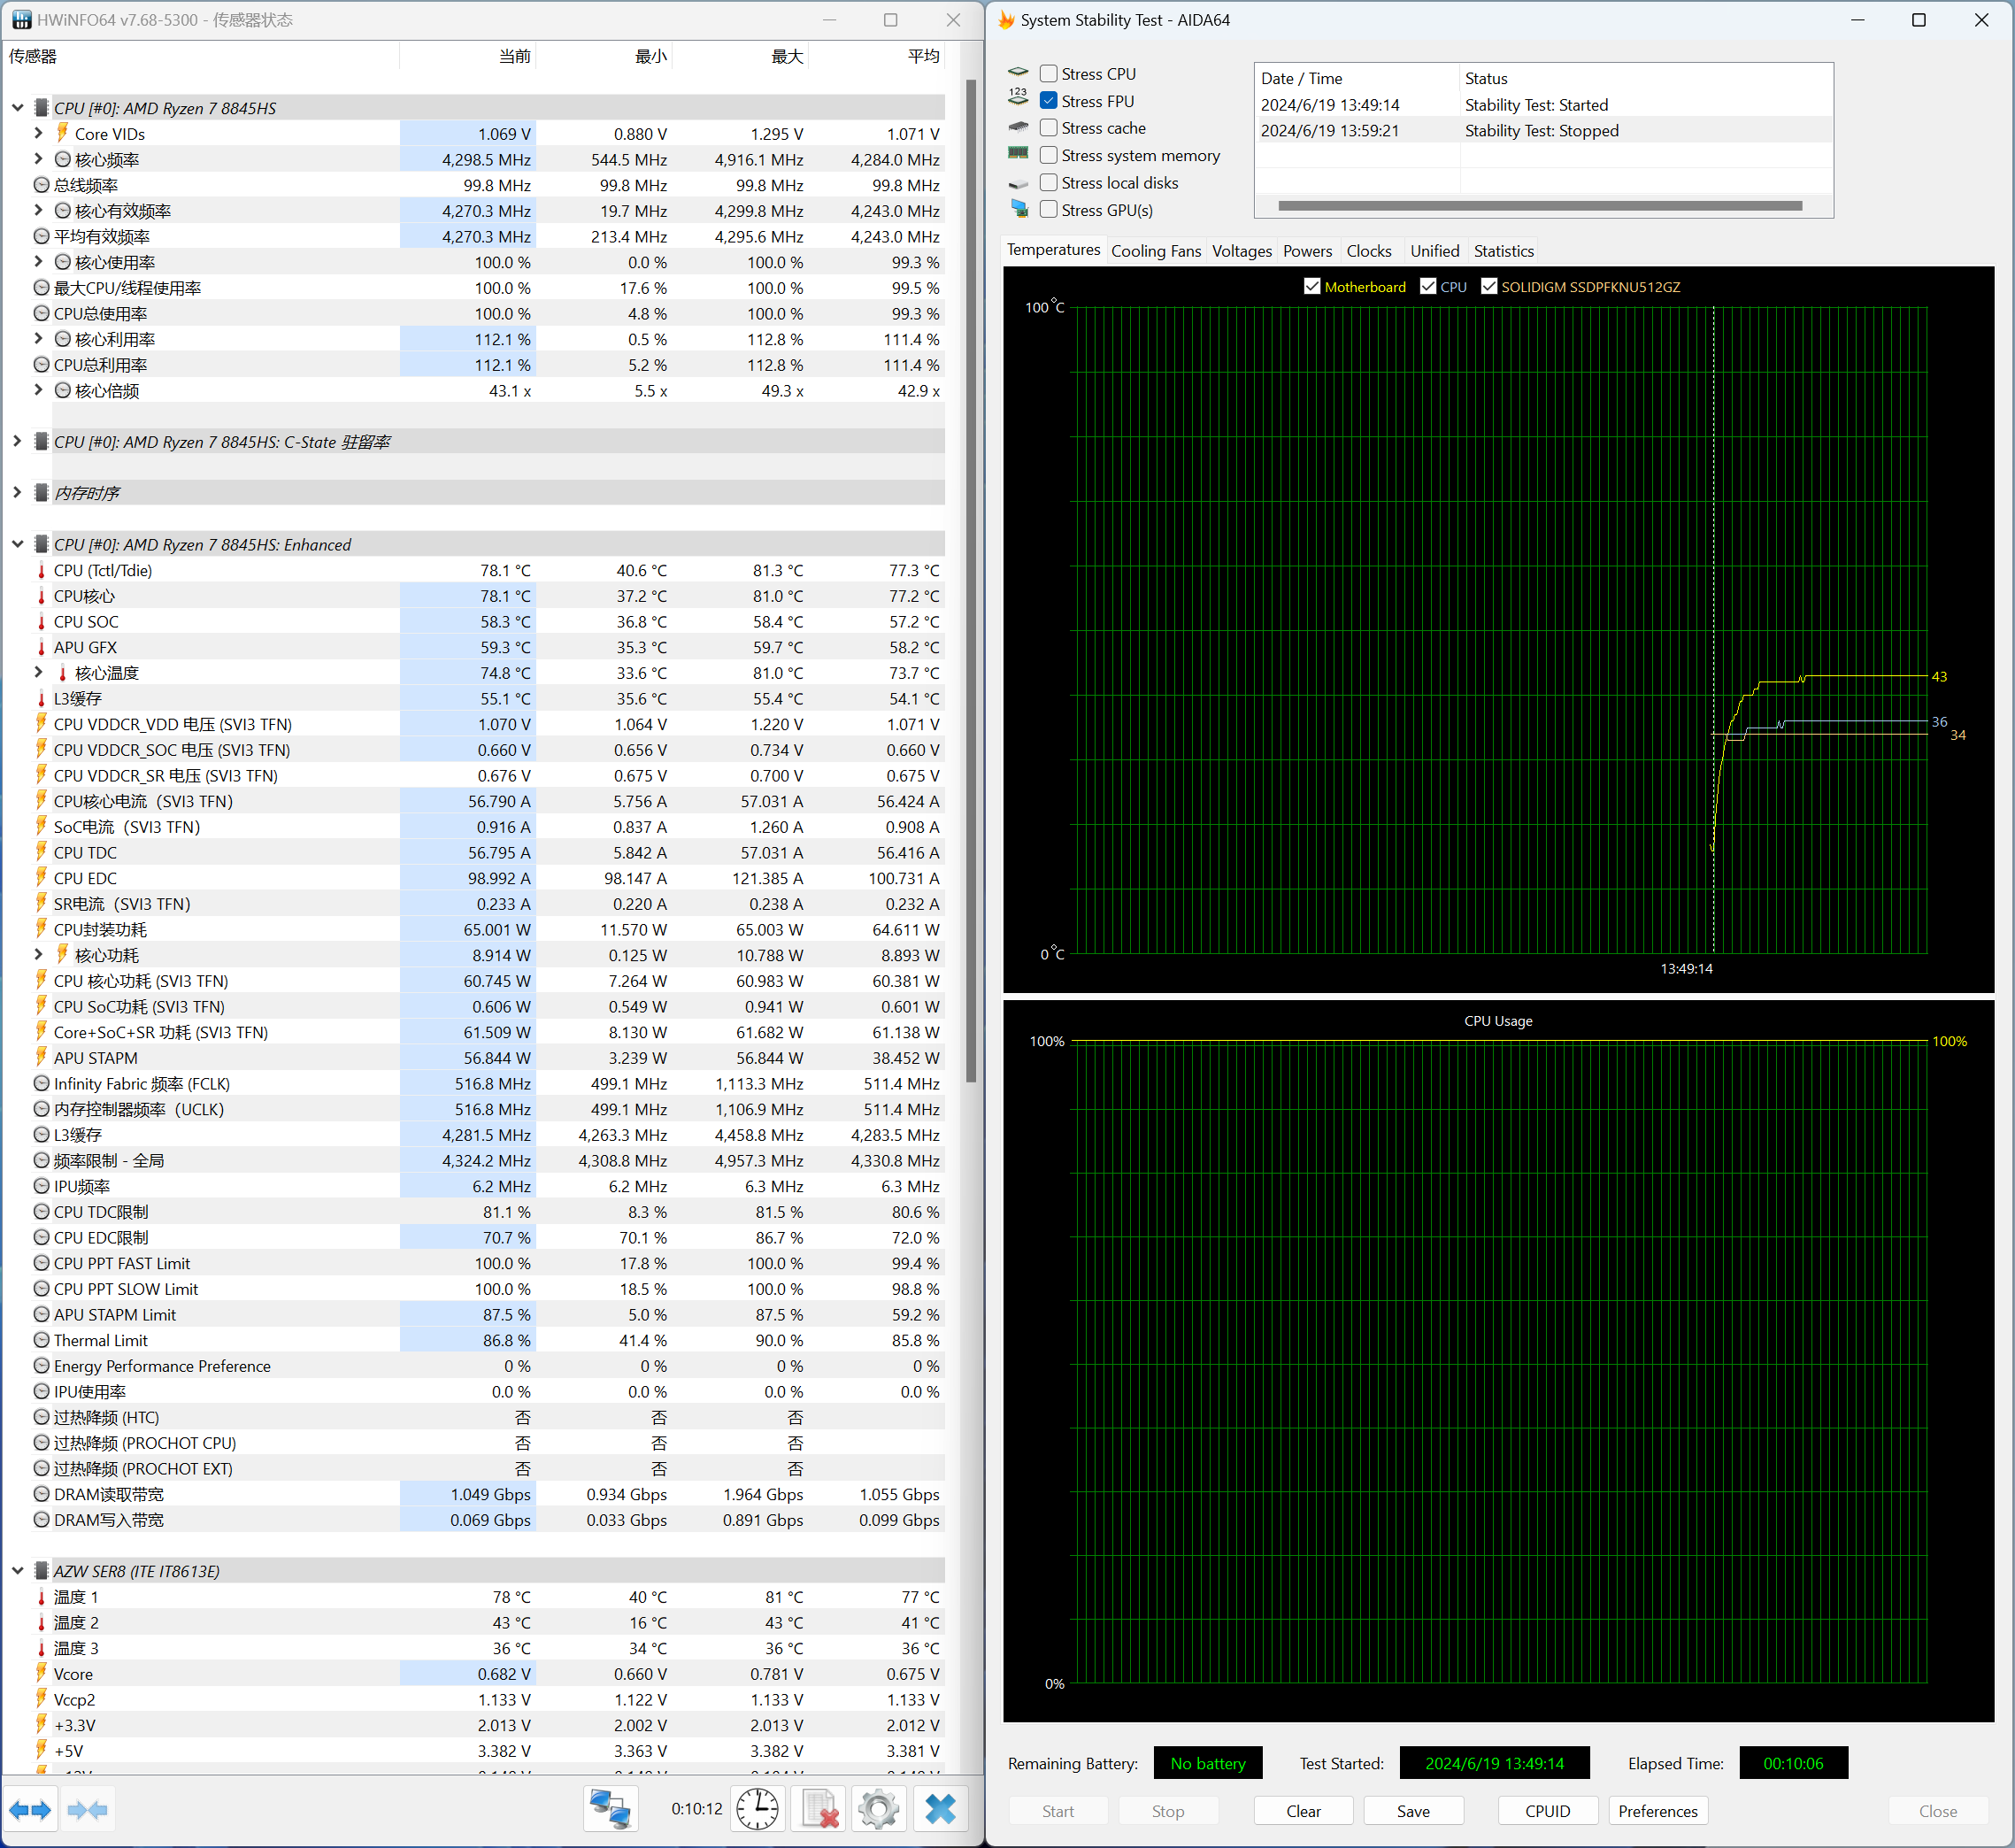This screenshot has height=1848, width=2015.
Task: Click the Stress system memory RAM icon
Action: click(x=1018, y=153)
